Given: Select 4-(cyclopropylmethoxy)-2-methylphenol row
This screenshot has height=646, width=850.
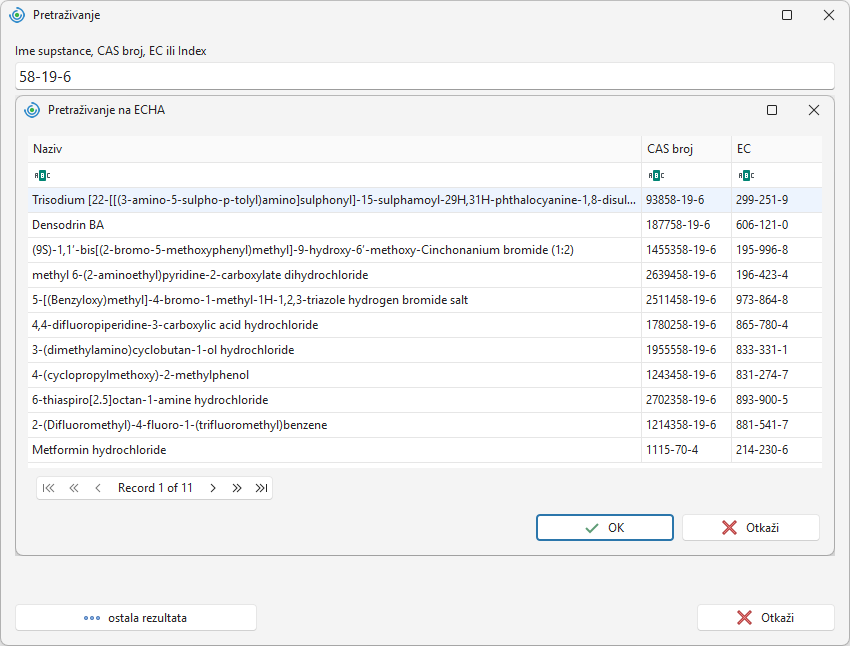Looking at the screenshot, I should [425, 374].
